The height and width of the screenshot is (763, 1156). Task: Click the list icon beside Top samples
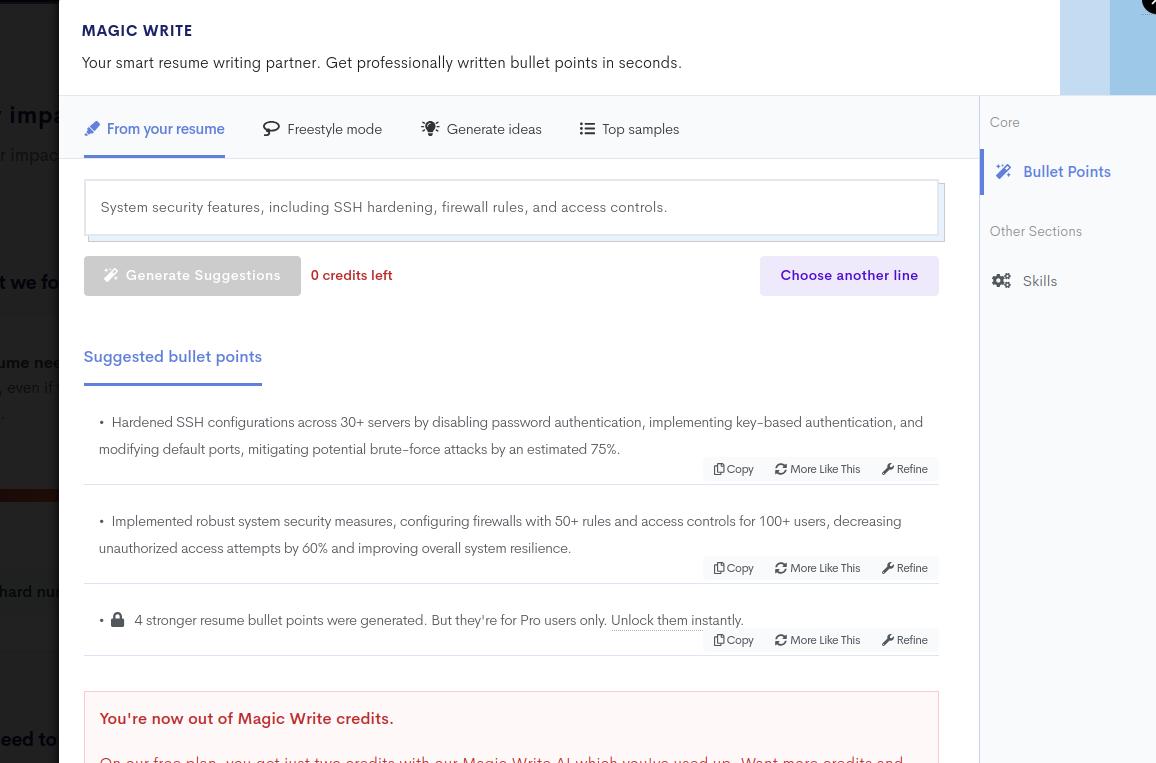[x=587, y=129]
